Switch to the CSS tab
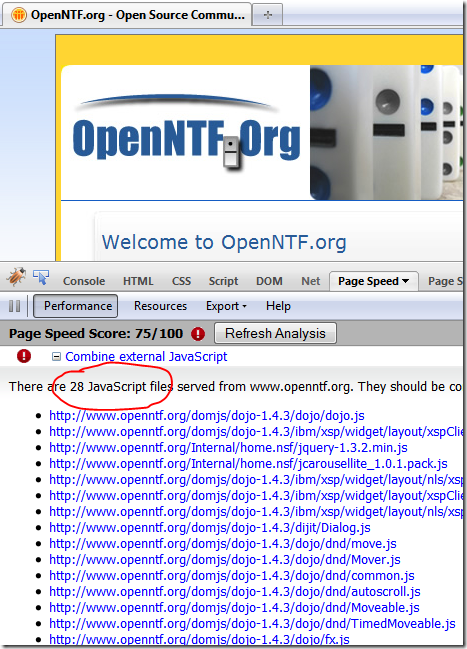 (x=181, y=281)
